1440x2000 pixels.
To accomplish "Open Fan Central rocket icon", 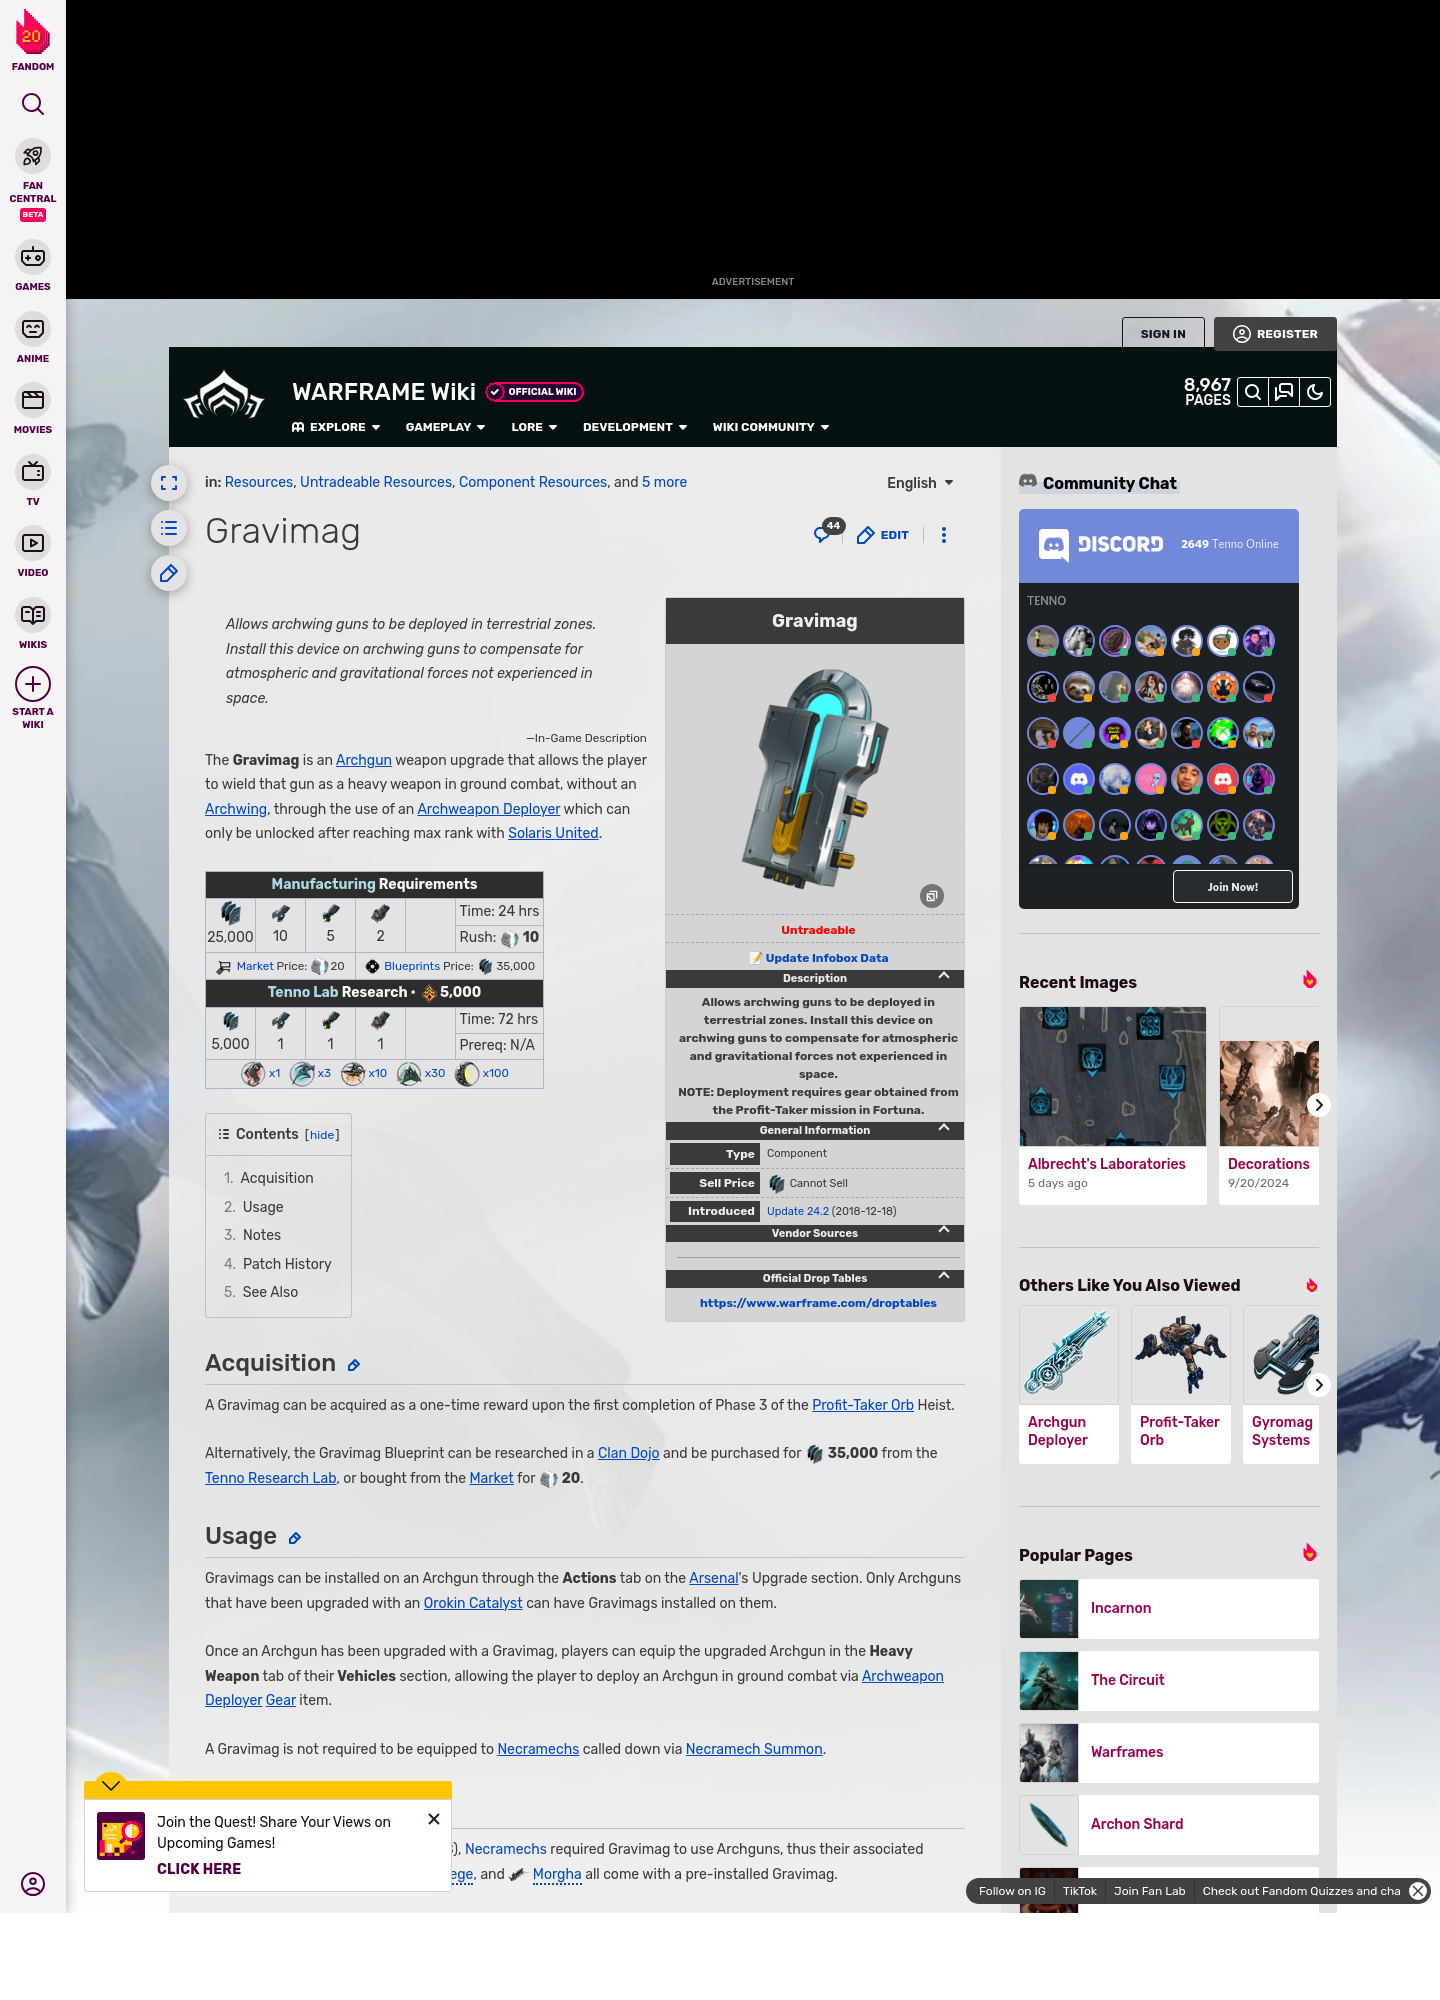I will (x=33, y=157).
